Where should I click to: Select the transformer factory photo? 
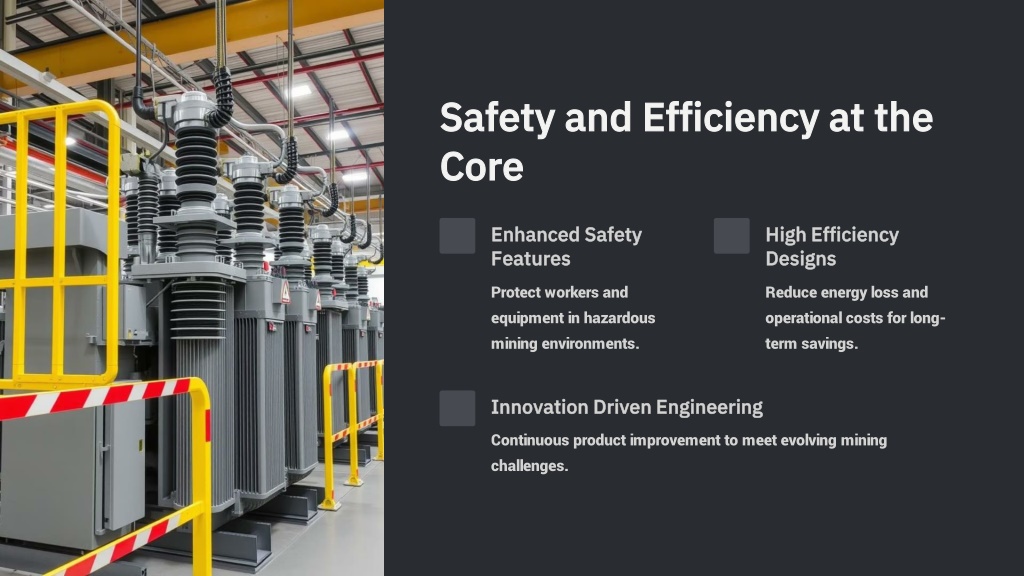point(192,288)
